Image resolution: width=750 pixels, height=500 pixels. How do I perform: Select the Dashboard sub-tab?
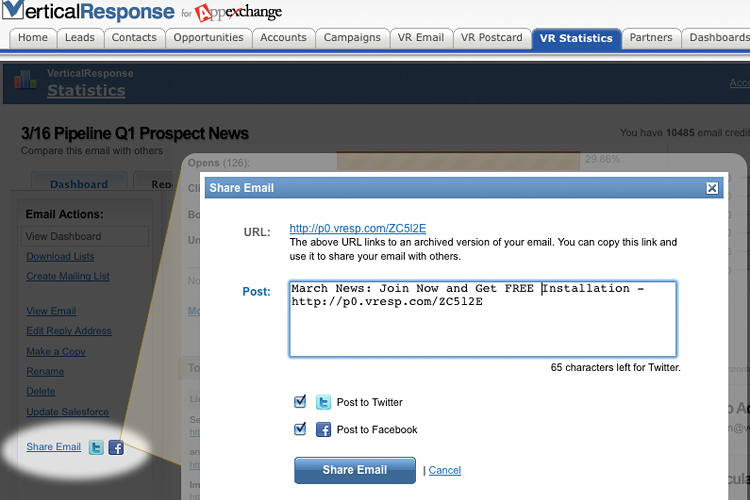pyautogui.click(x=79, y=184)
